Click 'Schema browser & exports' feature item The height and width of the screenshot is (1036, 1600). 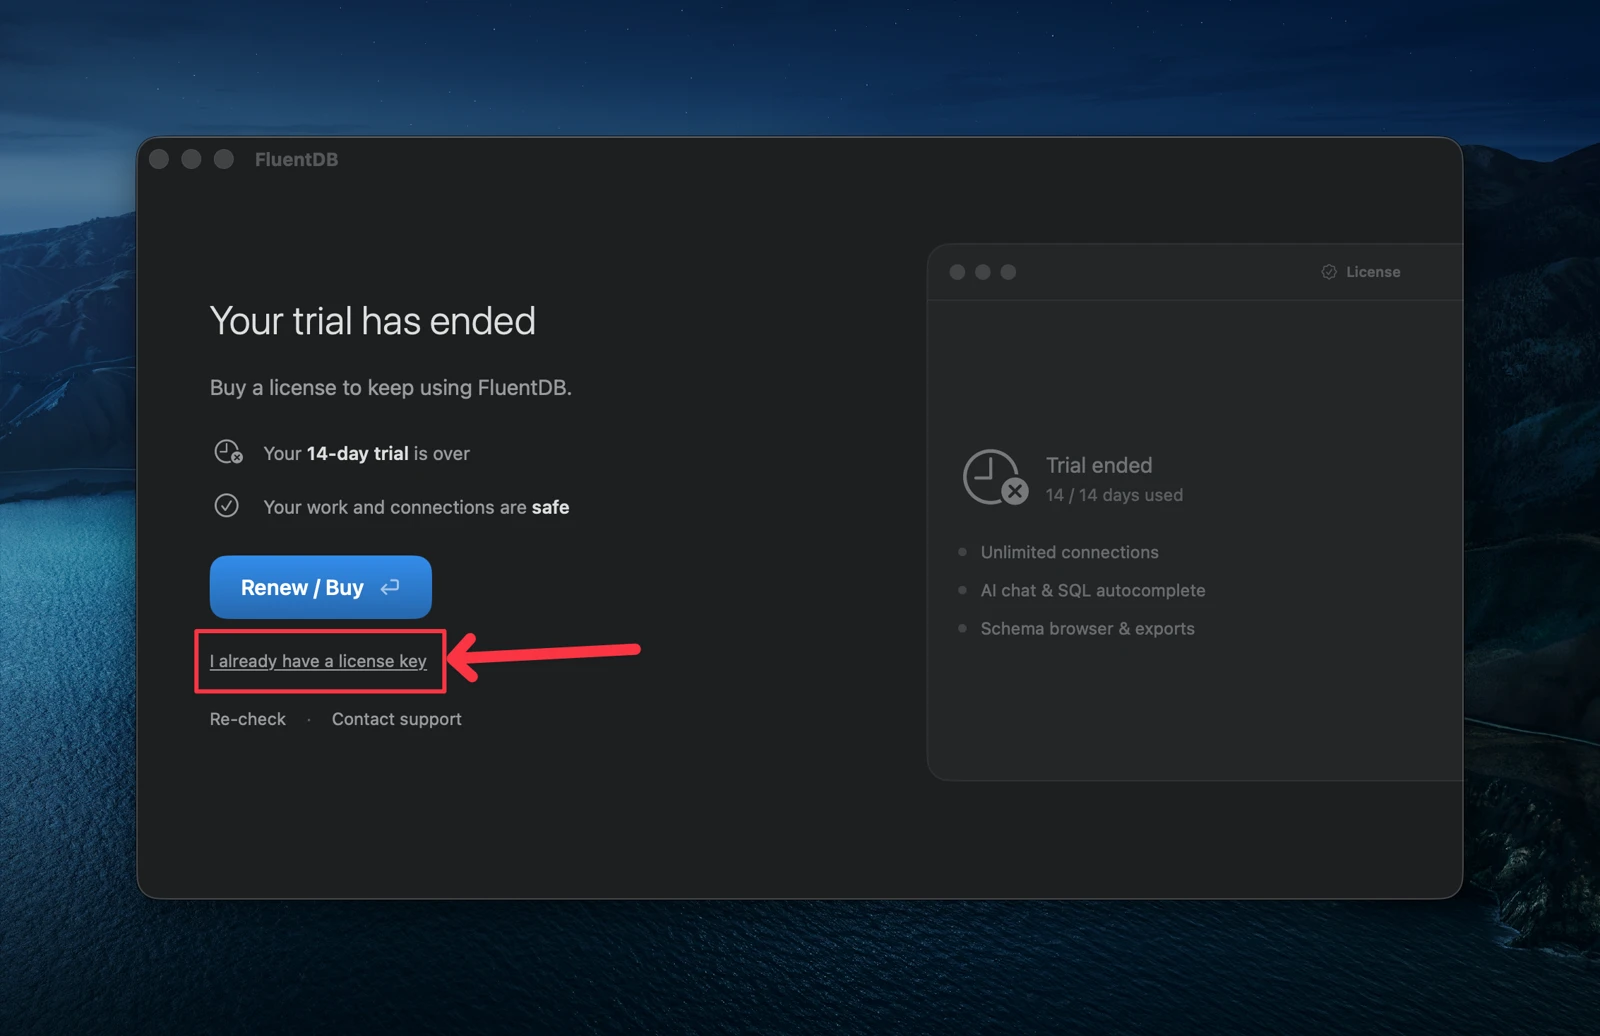1087,628
